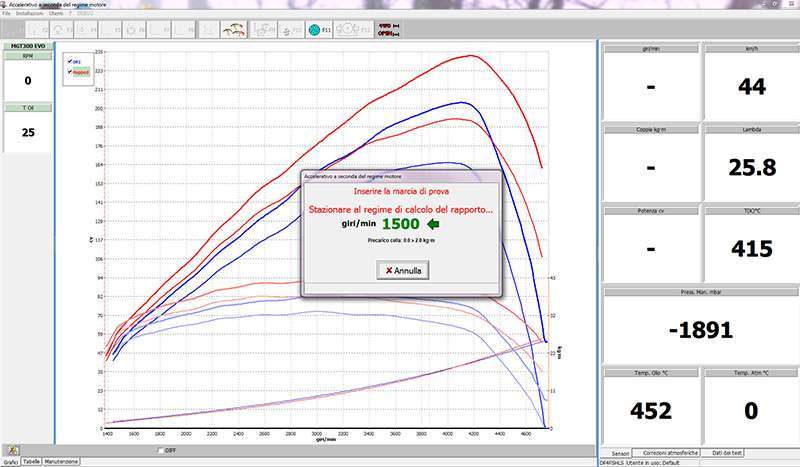
Task: Open the Utenti menu
Action: click(55, 13)
